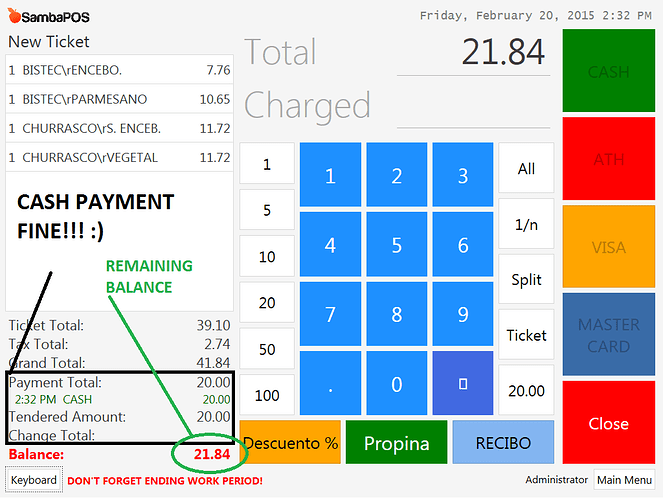663x500 pixels.
Task: Select the 100 quick amount
Action: click(267, 395)
